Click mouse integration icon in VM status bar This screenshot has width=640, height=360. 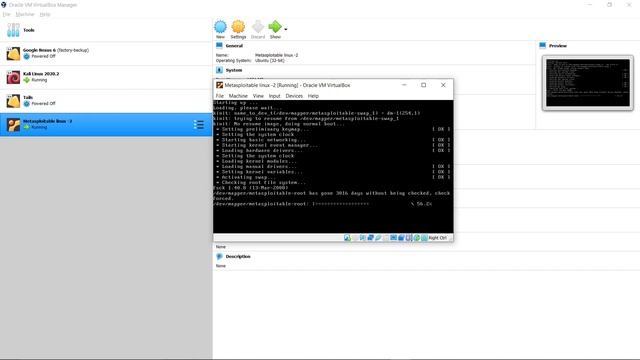click(417, 238)
